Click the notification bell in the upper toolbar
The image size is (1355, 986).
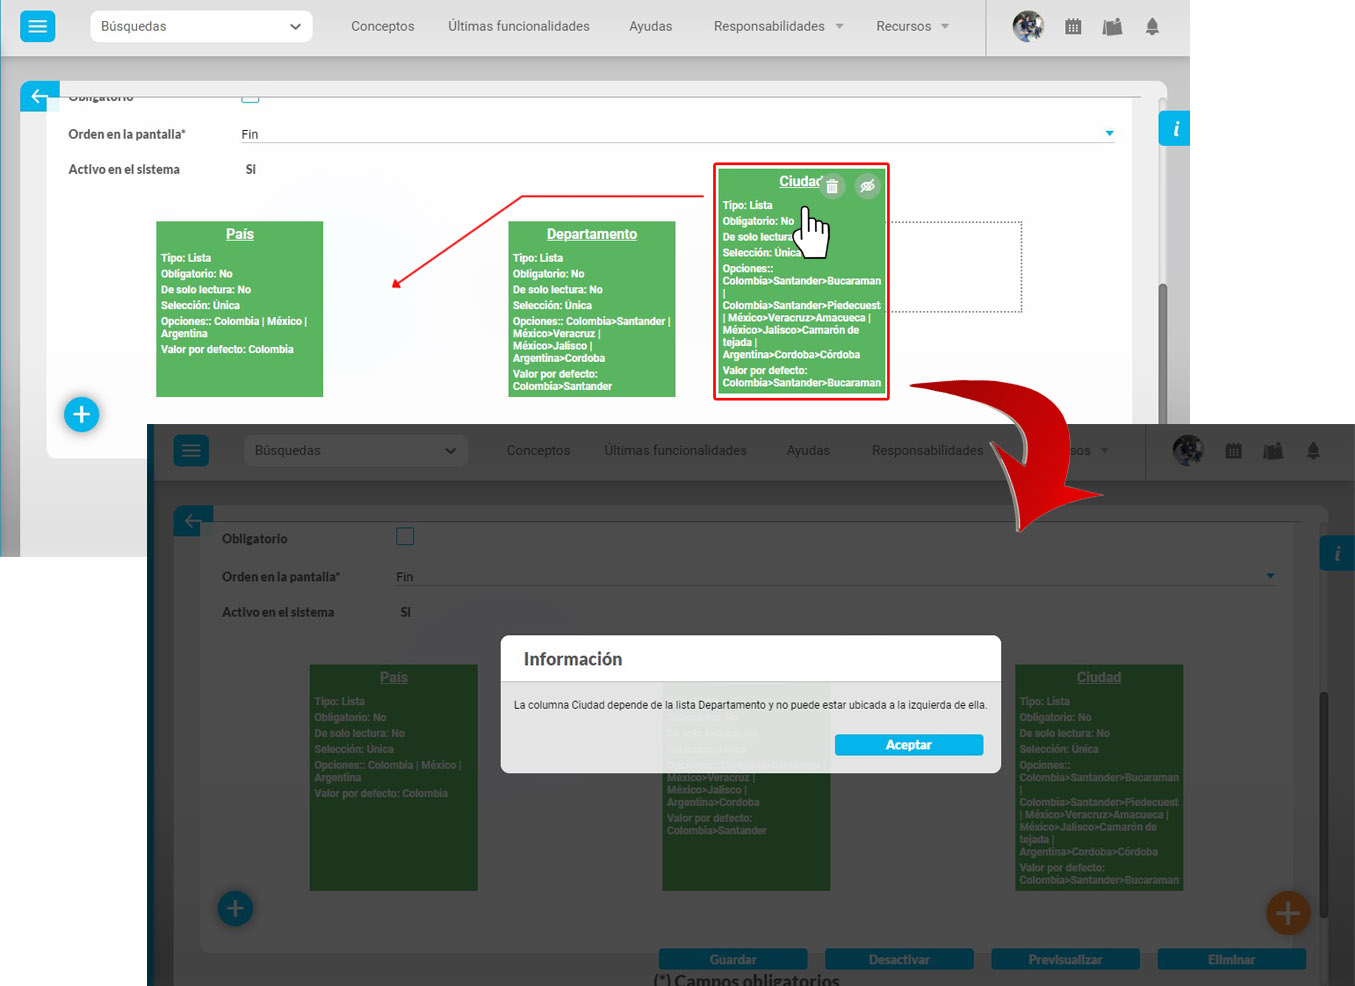(1152, 27)
